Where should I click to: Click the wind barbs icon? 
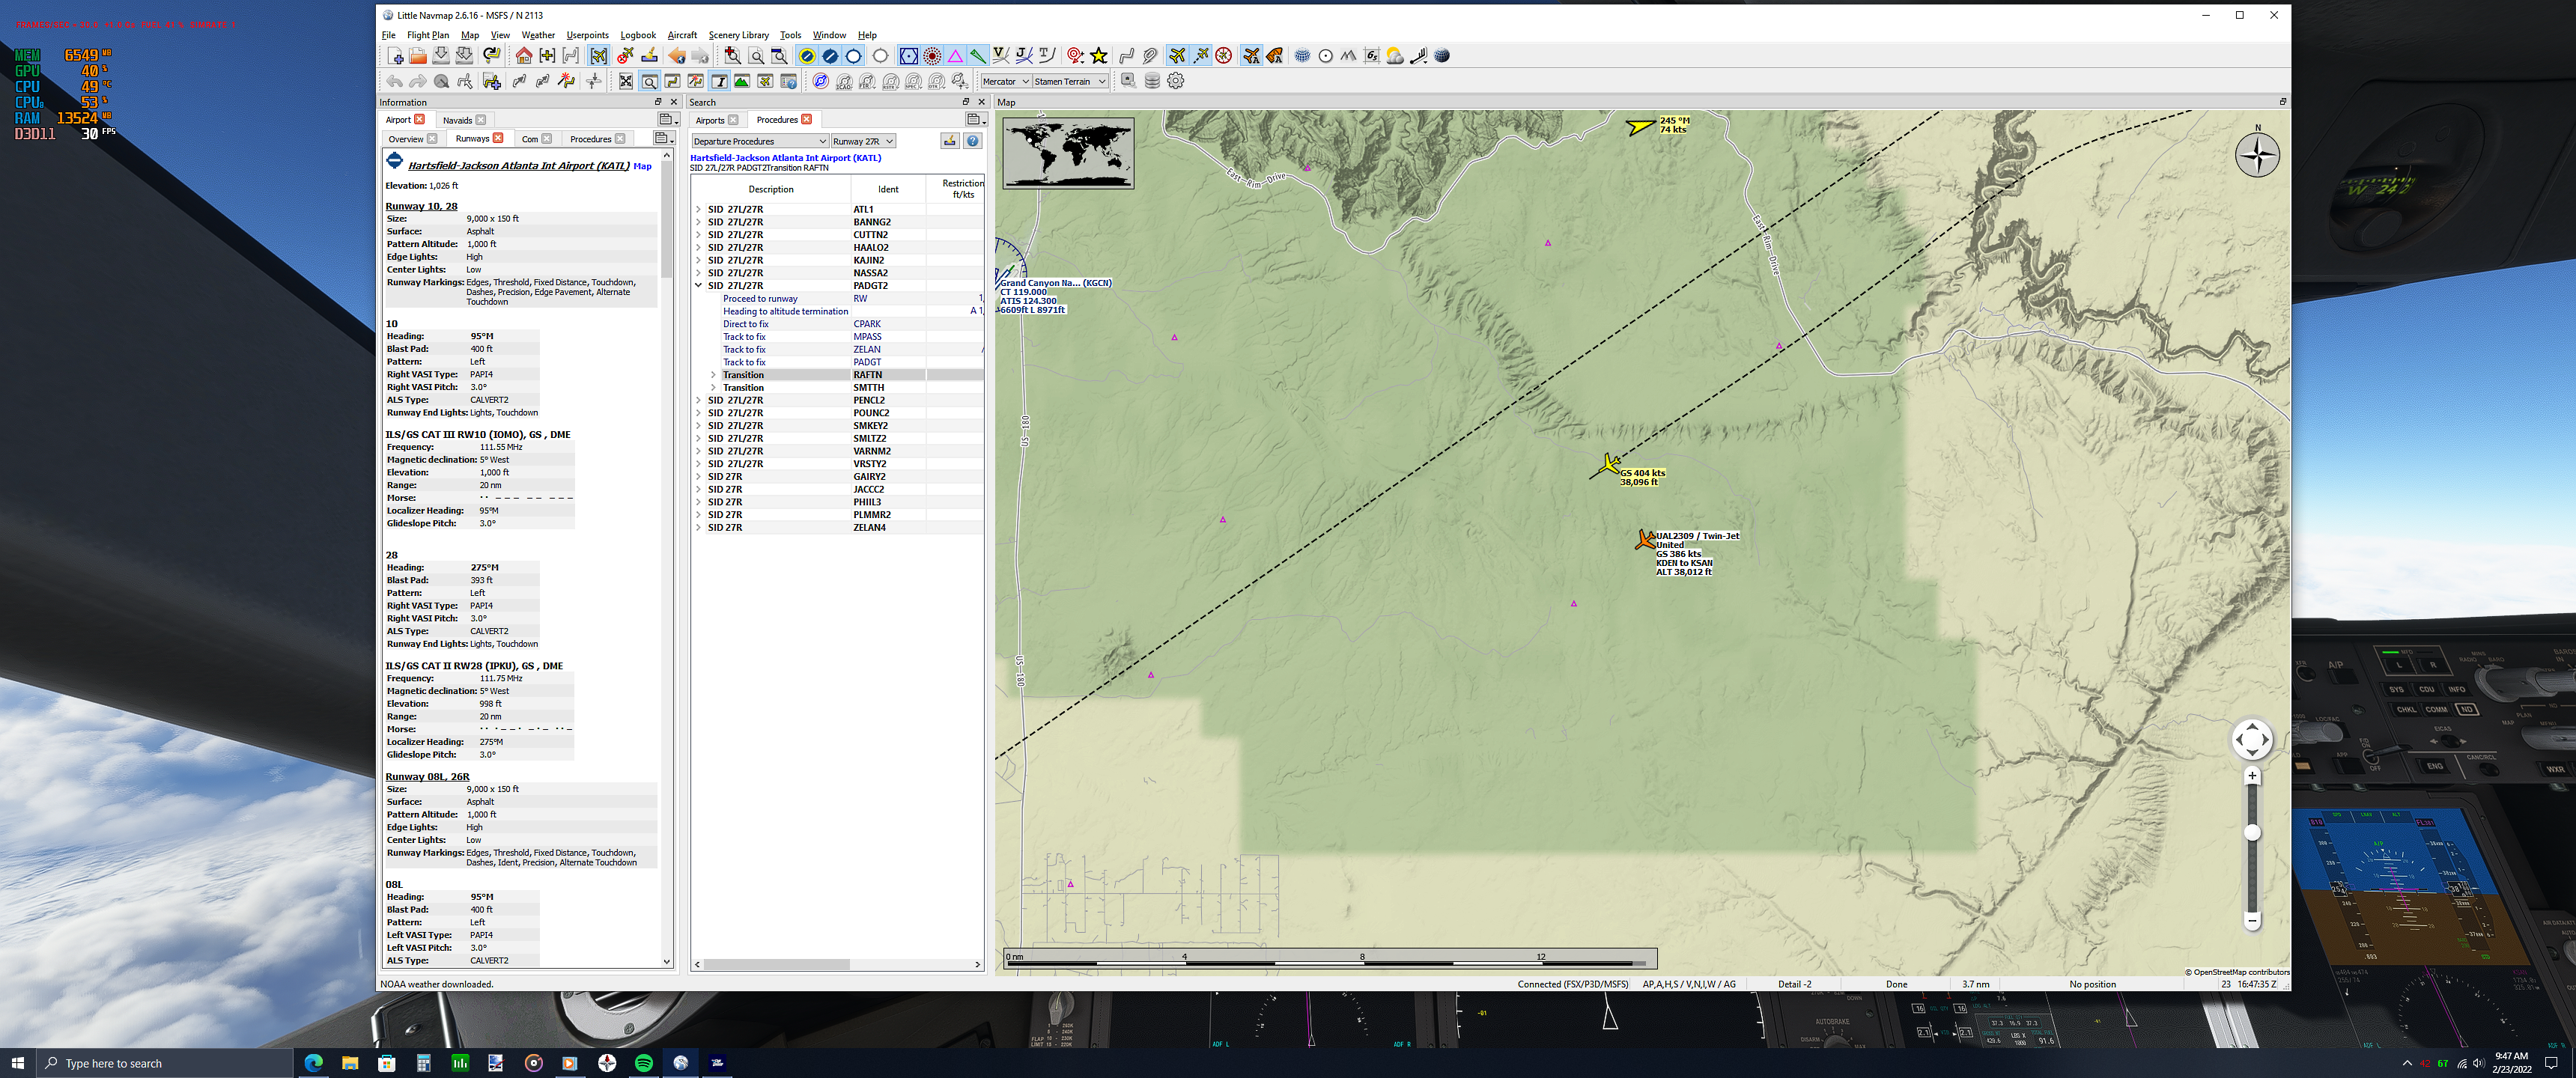tap(1418, 56)
